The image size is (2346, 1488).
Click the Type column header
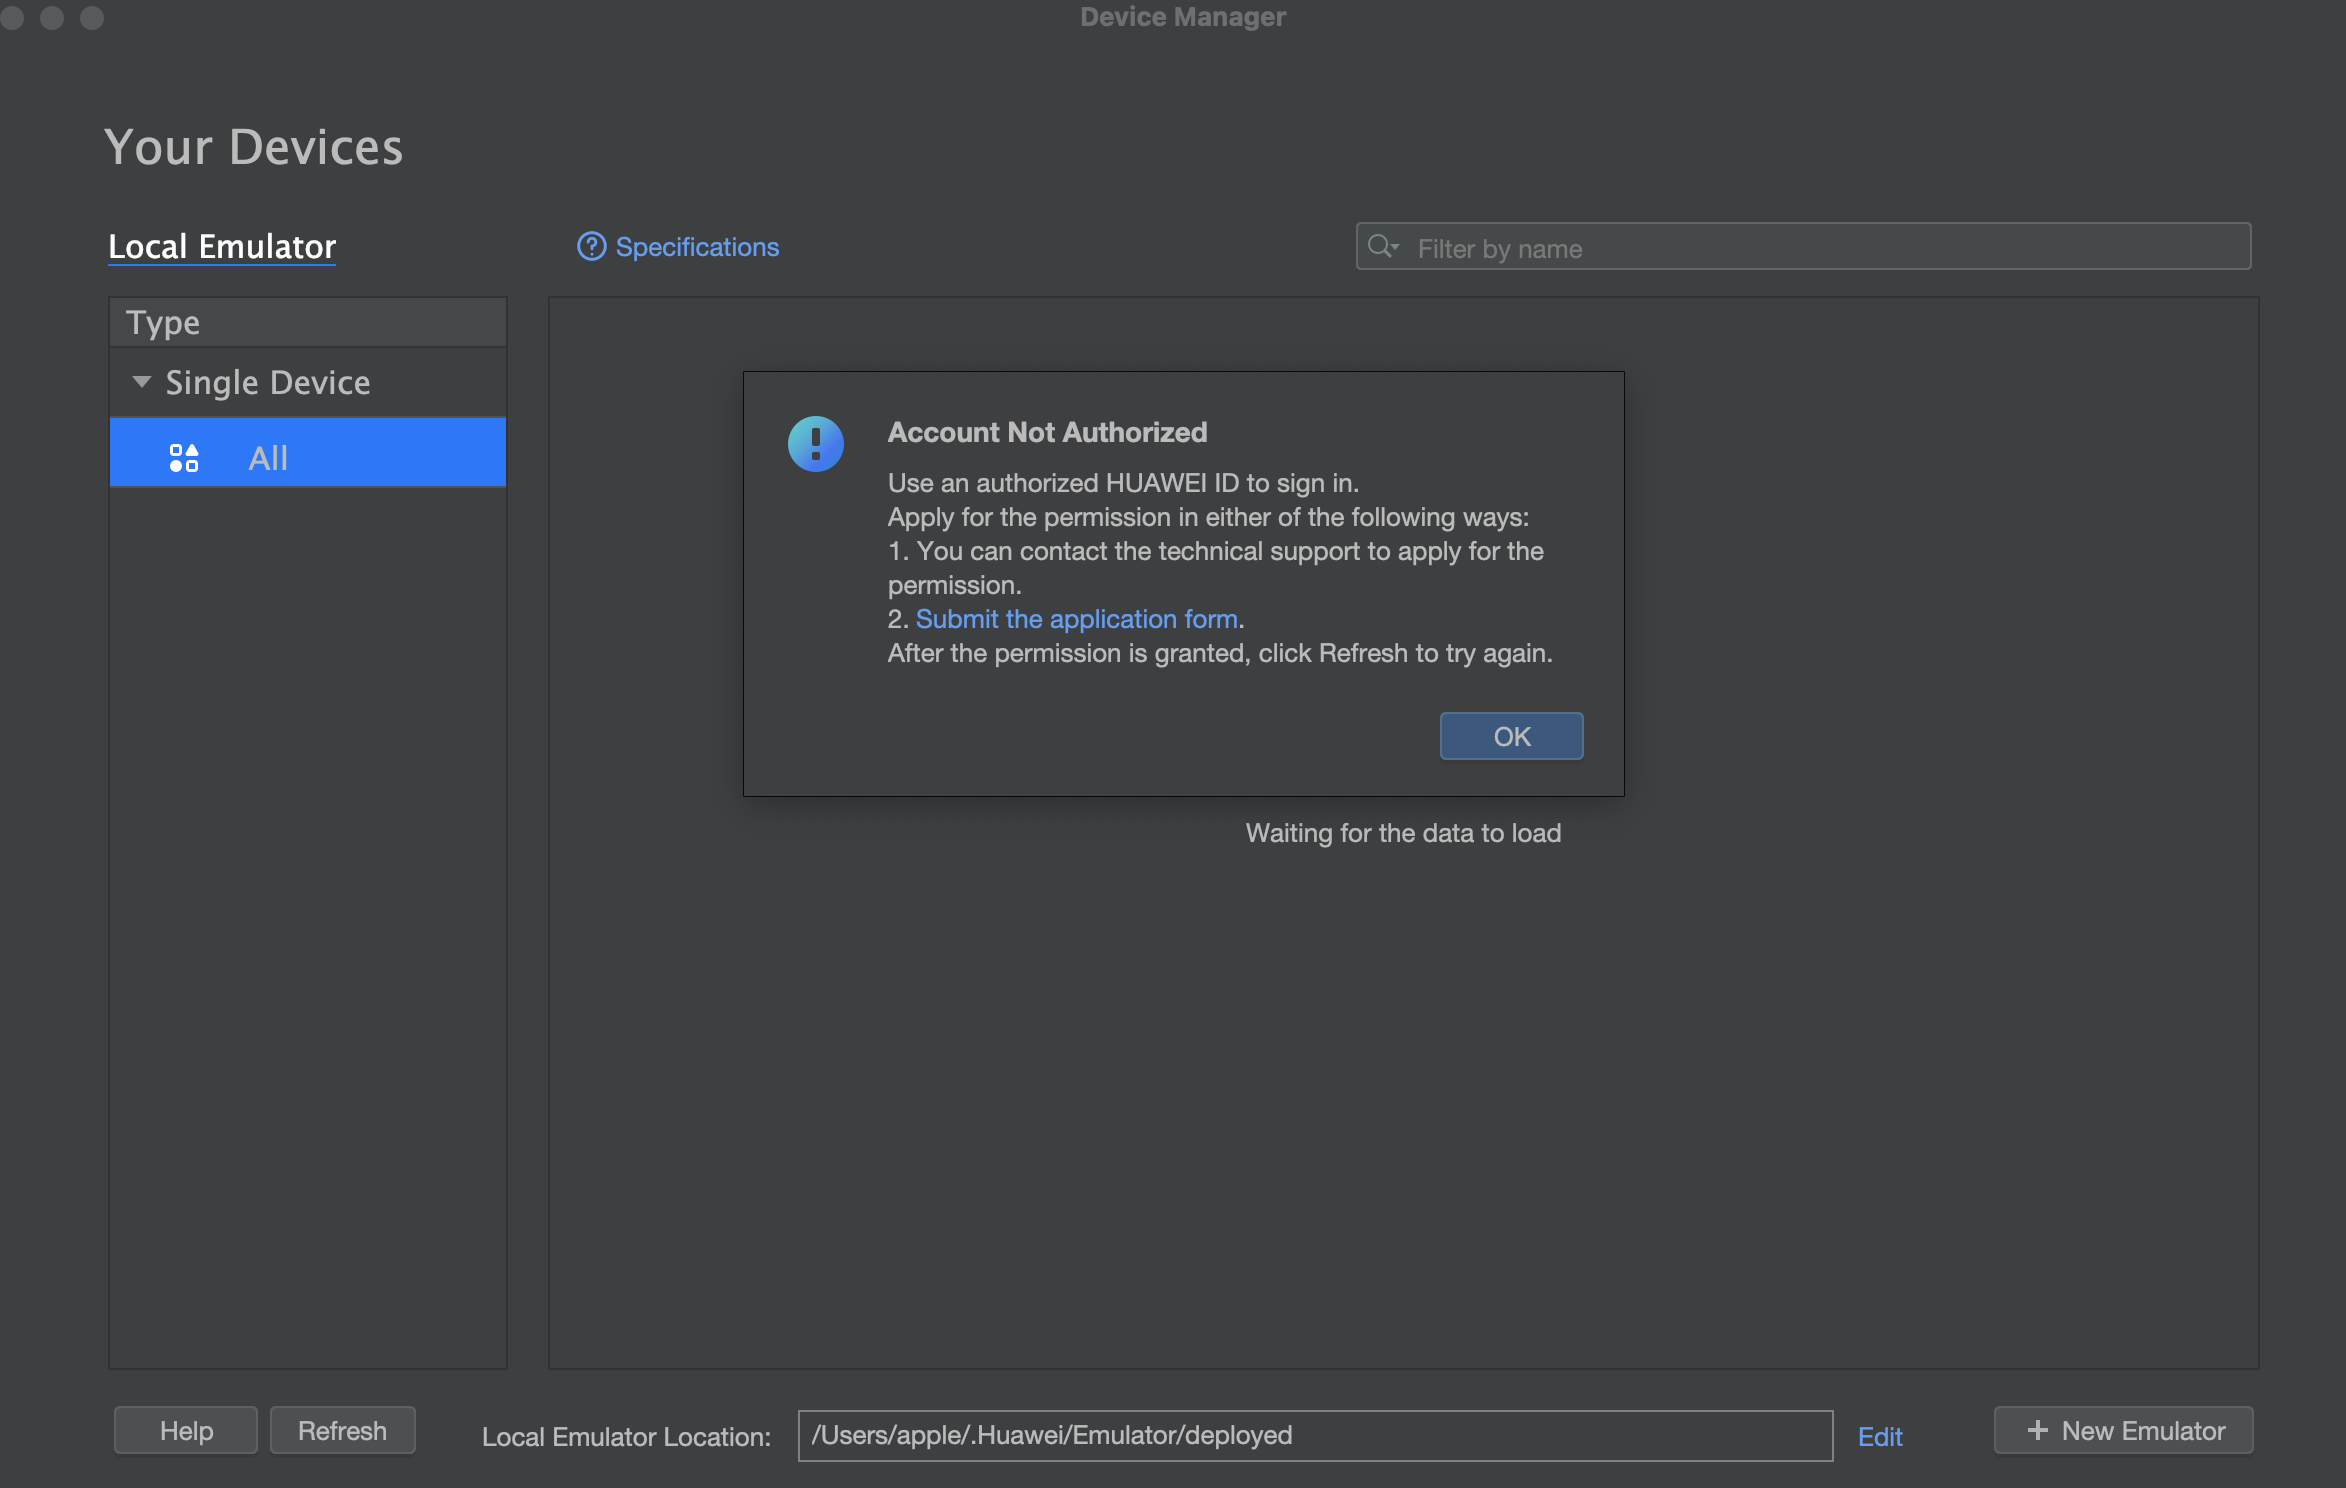[x=308, y=322]
